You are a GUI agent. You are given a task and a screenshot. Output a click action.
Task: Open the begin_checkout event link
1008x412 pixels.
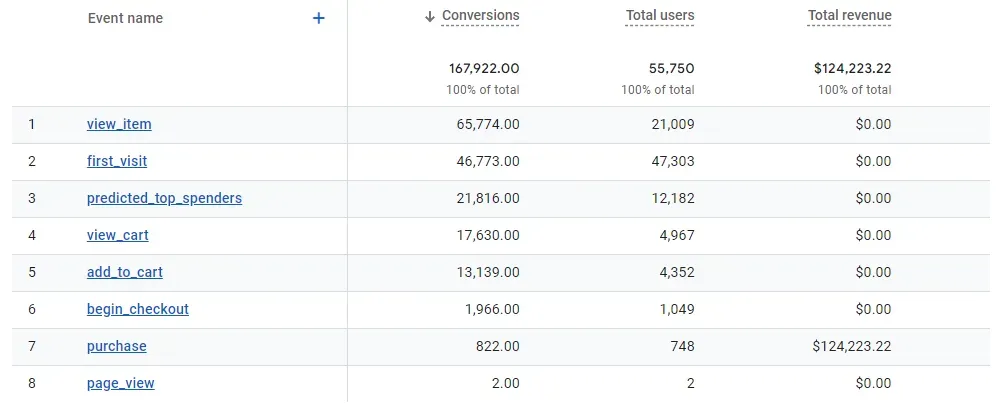pyautogui.click(x=138, y=309)
